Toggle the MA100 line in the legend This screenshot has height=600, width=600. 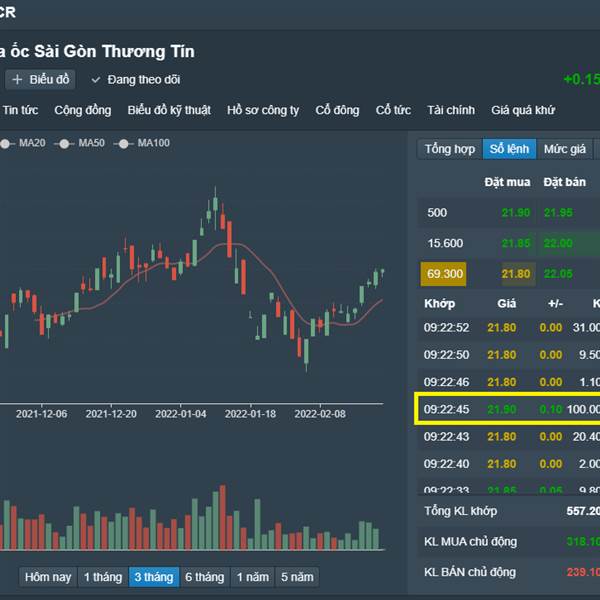tap(142, 143)
